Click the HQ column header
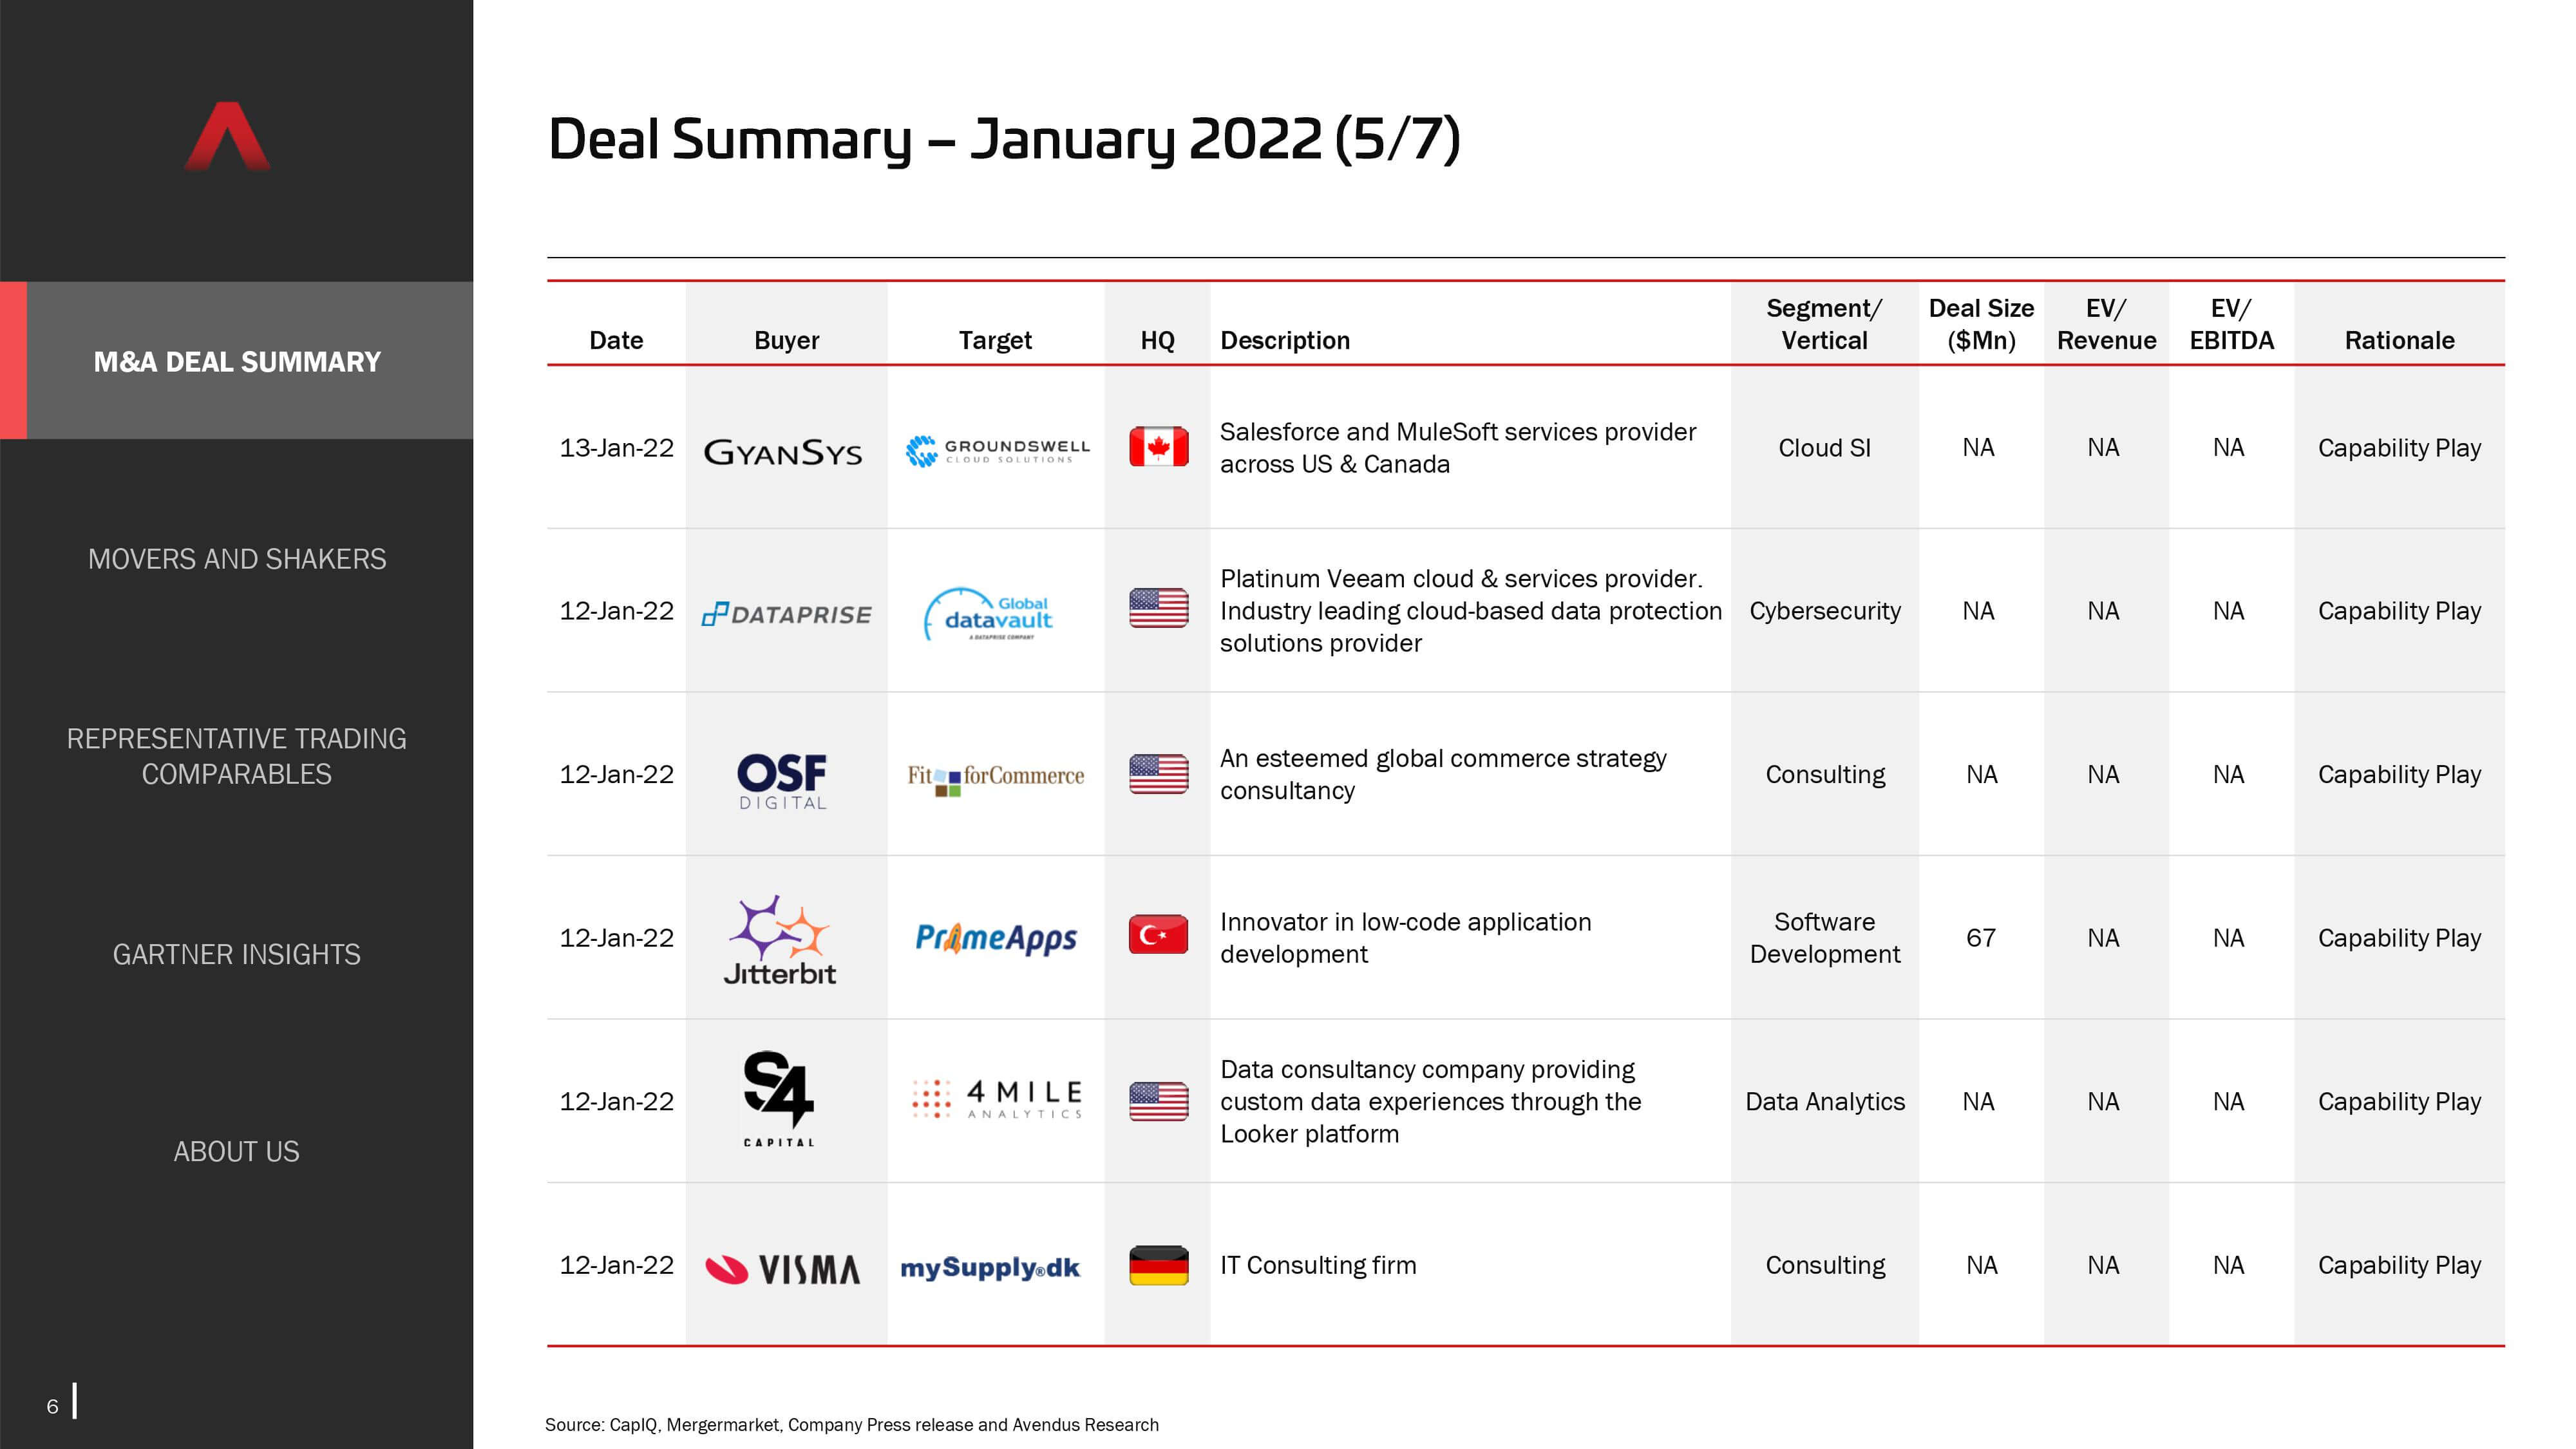 1157,340
